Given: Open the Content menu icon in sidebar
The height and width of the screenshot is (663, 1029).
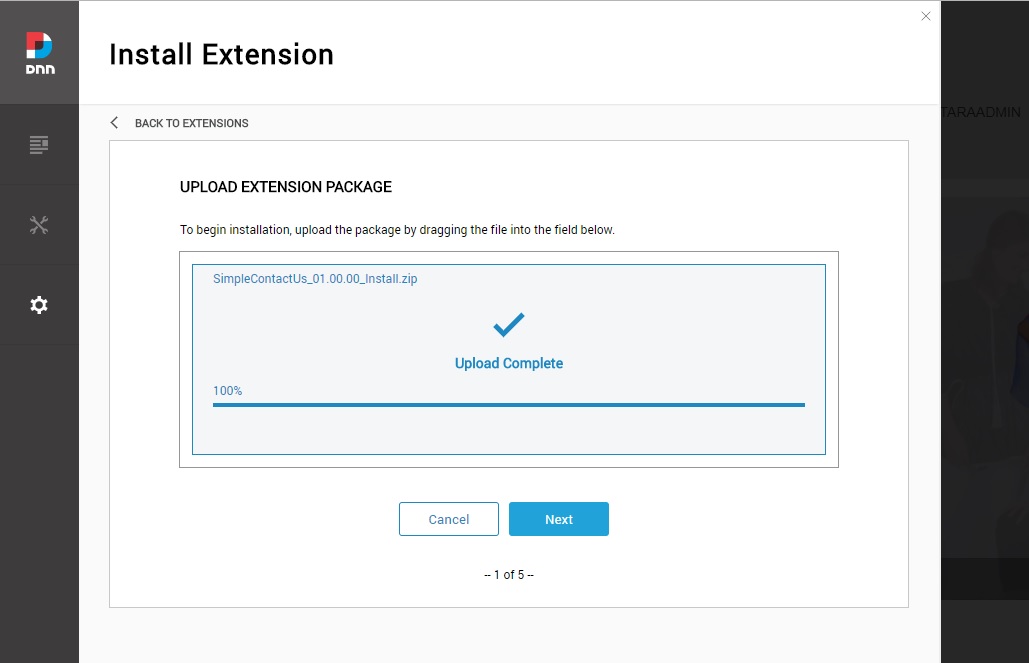Looking at the screenshot, I should click(39, 144).
